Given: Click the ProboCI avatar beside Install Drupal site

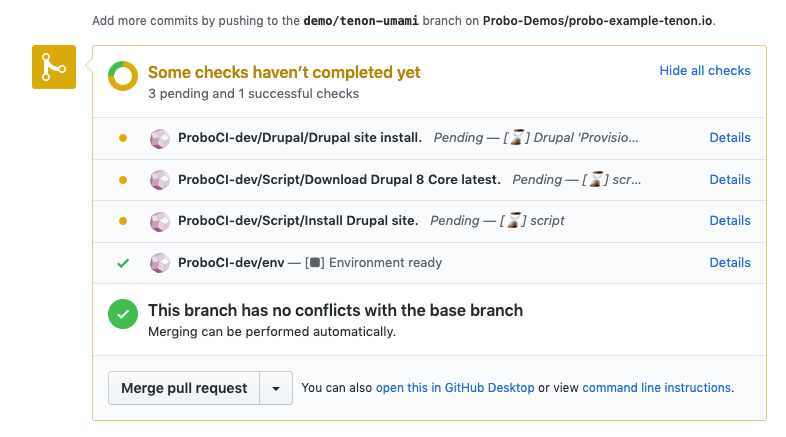Looking at the screenshot, I should pyautogui.click(x=158, y=221).
